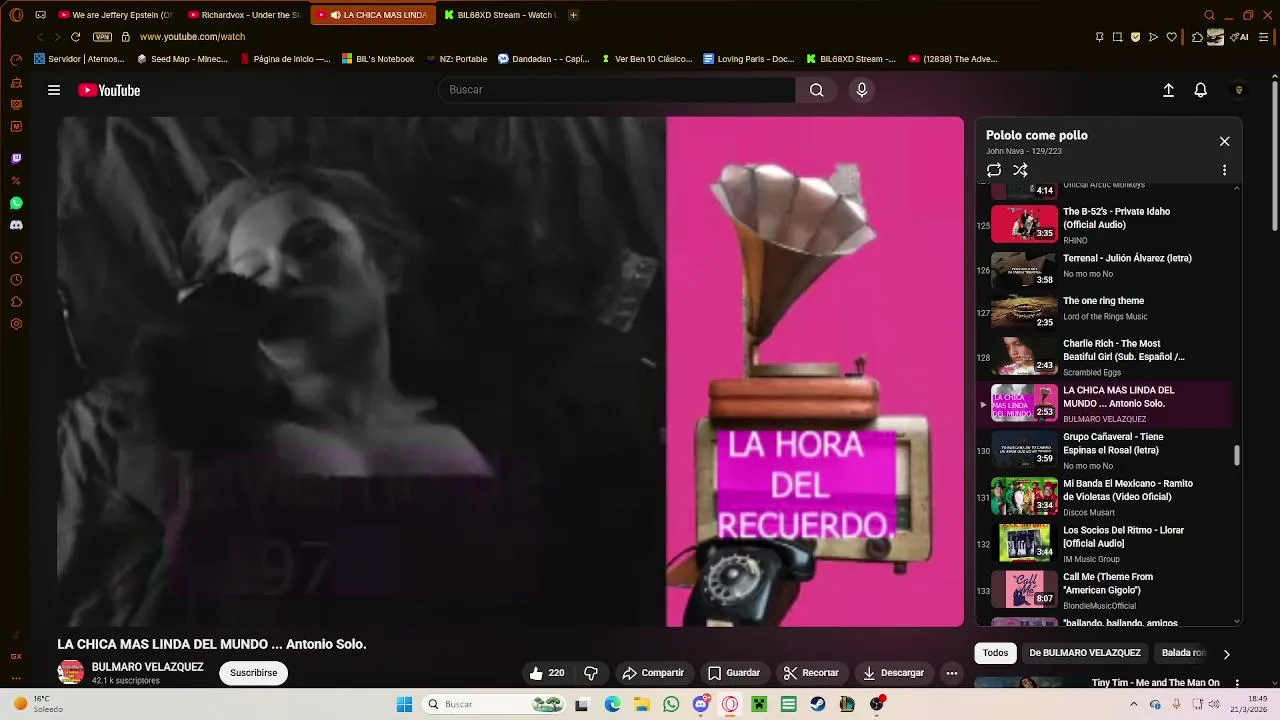The height and width of the screenshot is (720, 1280).
Task: Close the Pololo come pollo playlist panel
Action: (x=1224, y=141)
